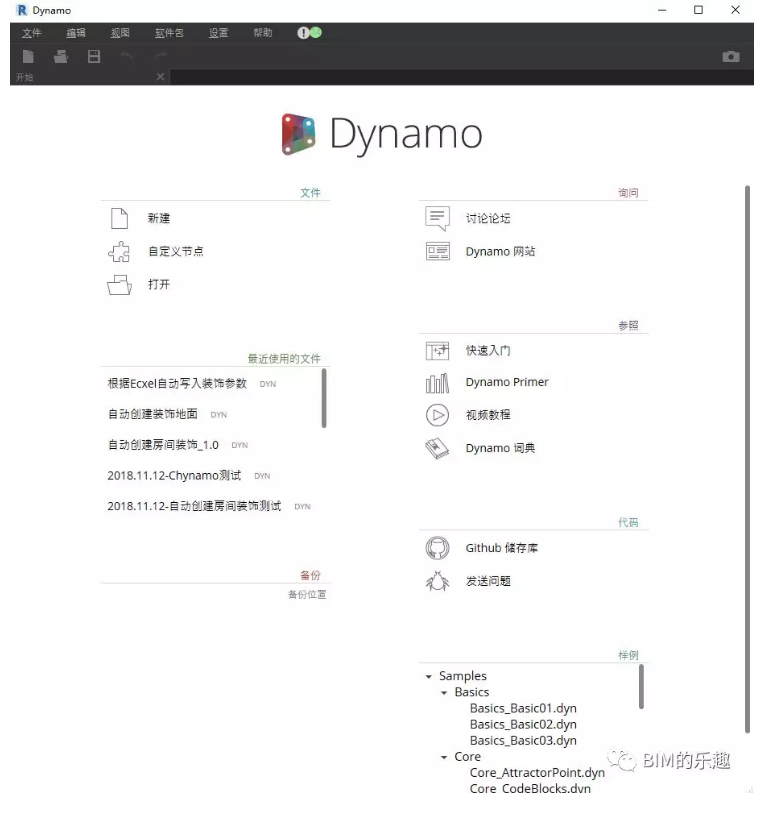Open recent file 2018.11.12-Chynamo测试
Image resolution: width=766 pixels, height=816 pixels.
pyautogui.click(x=174, y=476)
